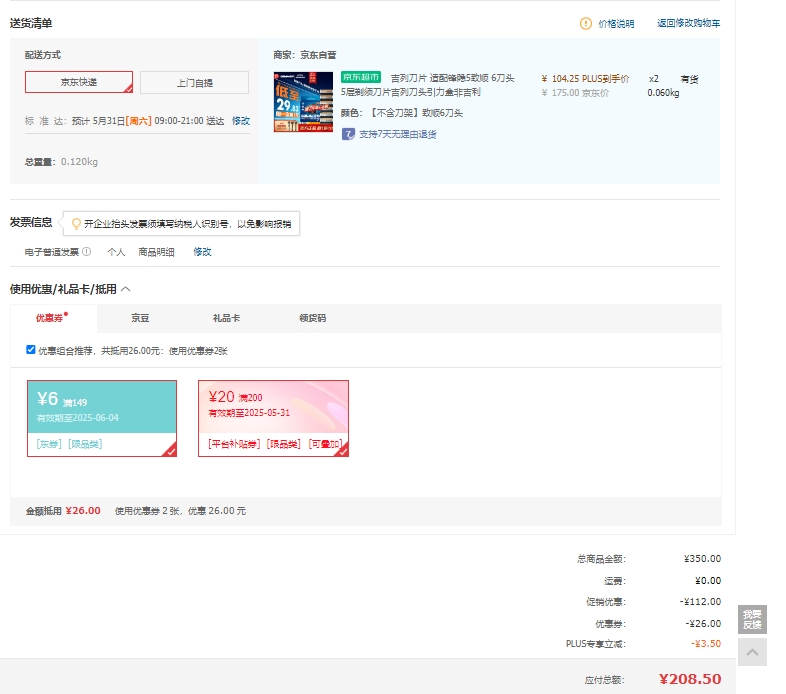Click 修改 link for invoice info
This screenshot has width=786, height=694.
pos(202,252)
